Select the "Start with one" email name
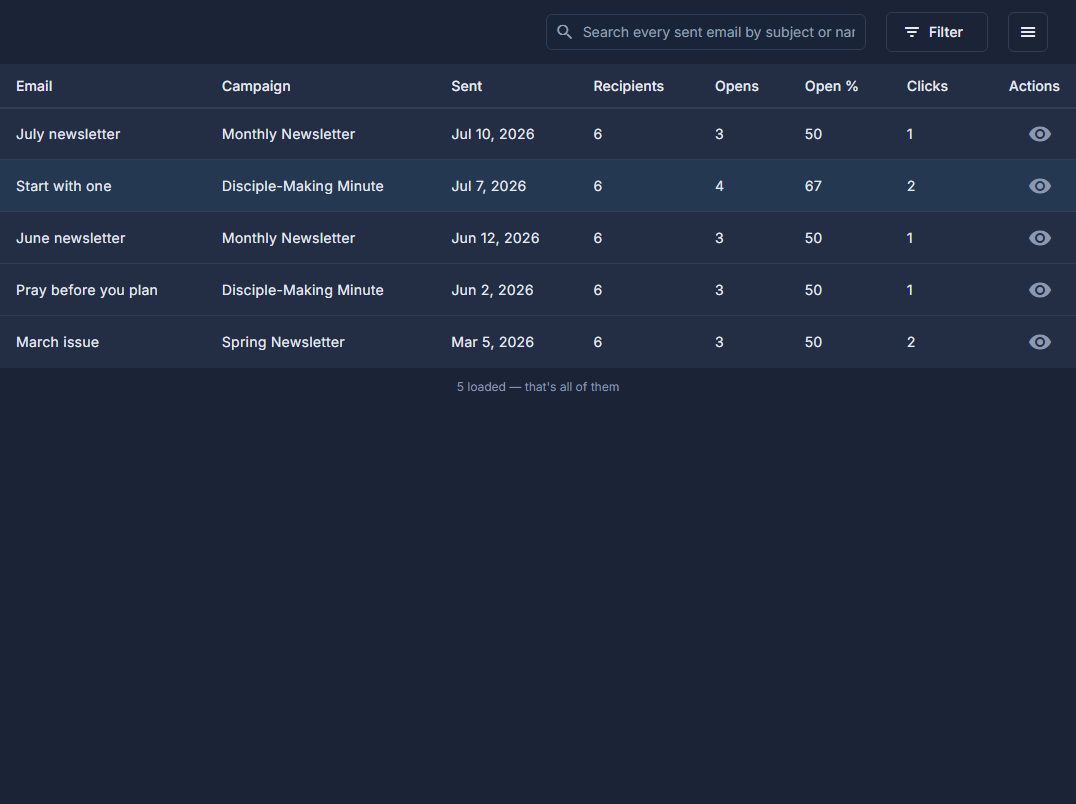The width and height of the screenshot is (1076, 804). (64, 187)
